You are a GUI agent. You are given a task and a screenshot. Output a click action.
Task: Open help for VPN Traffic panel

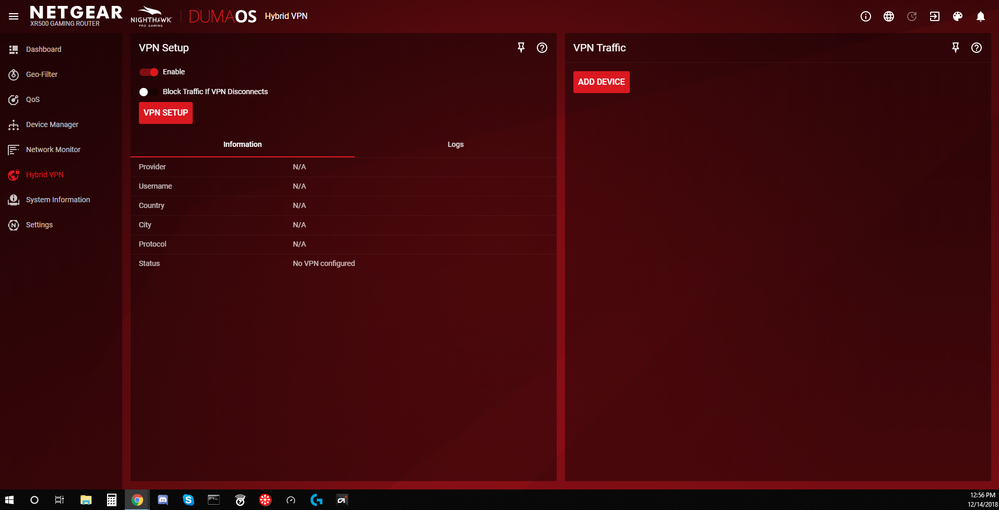(976, 48)
